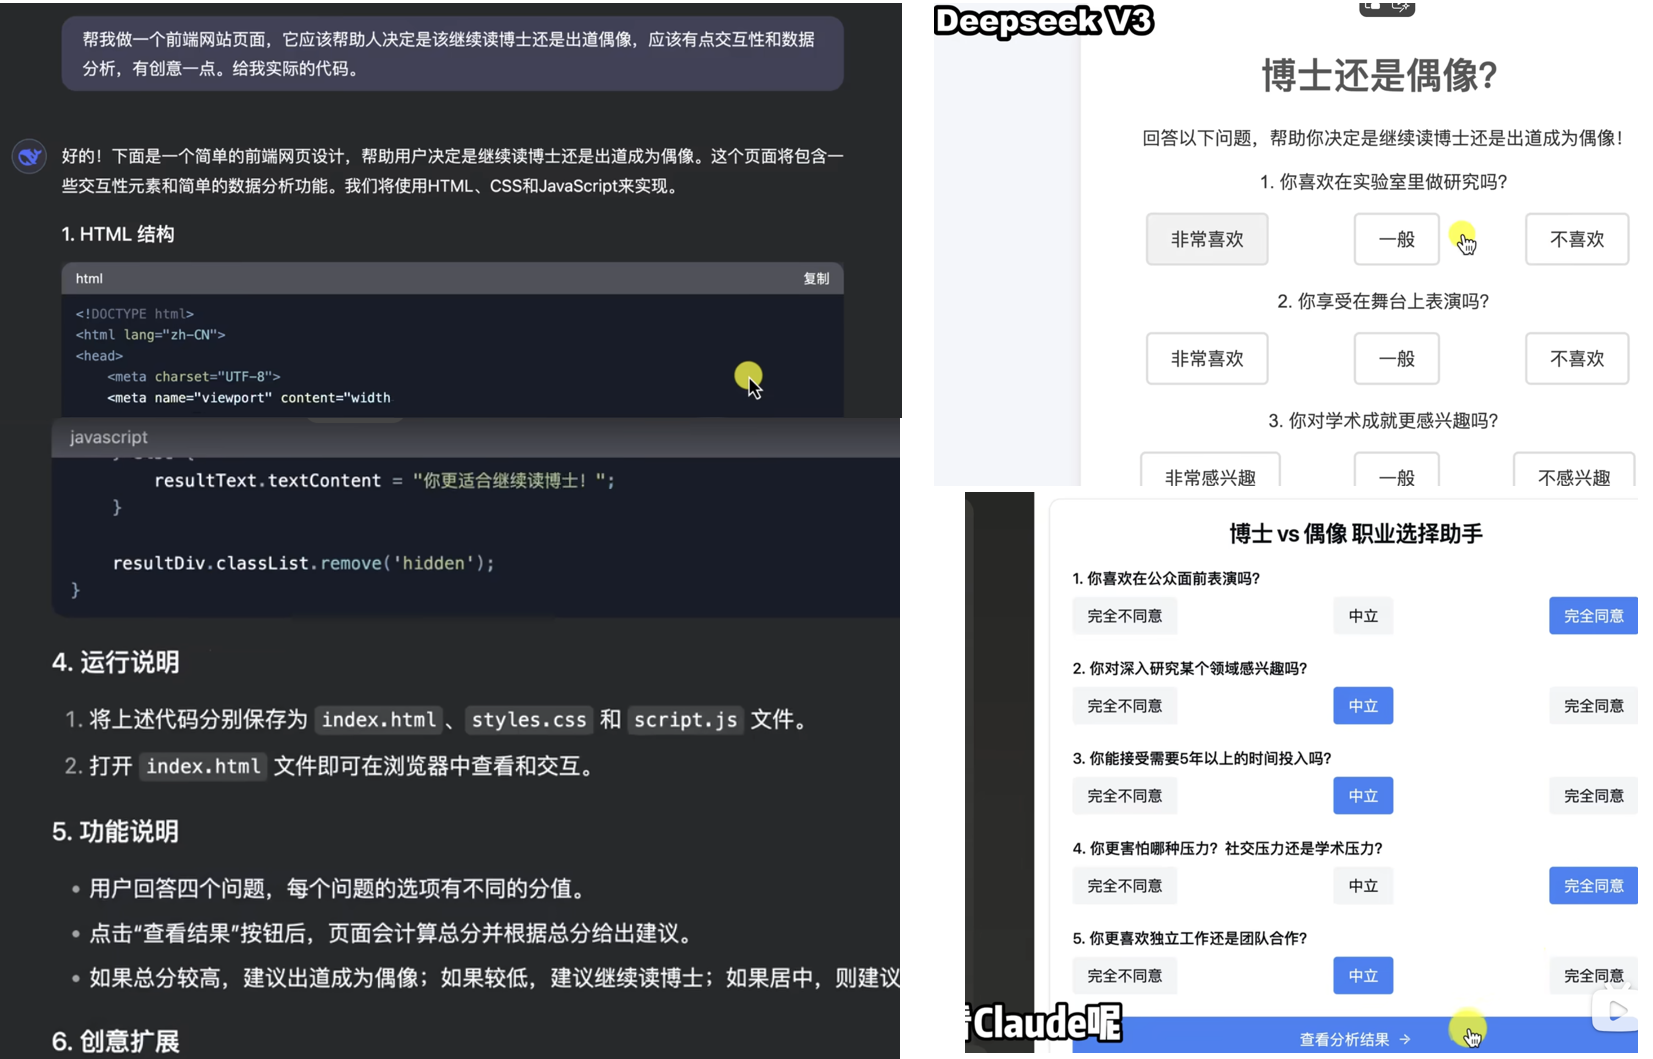Select 完全不同意 for 社交压力还是学术压力 question
This screenshot has width=1653, height=1059.
point(1125,886)
